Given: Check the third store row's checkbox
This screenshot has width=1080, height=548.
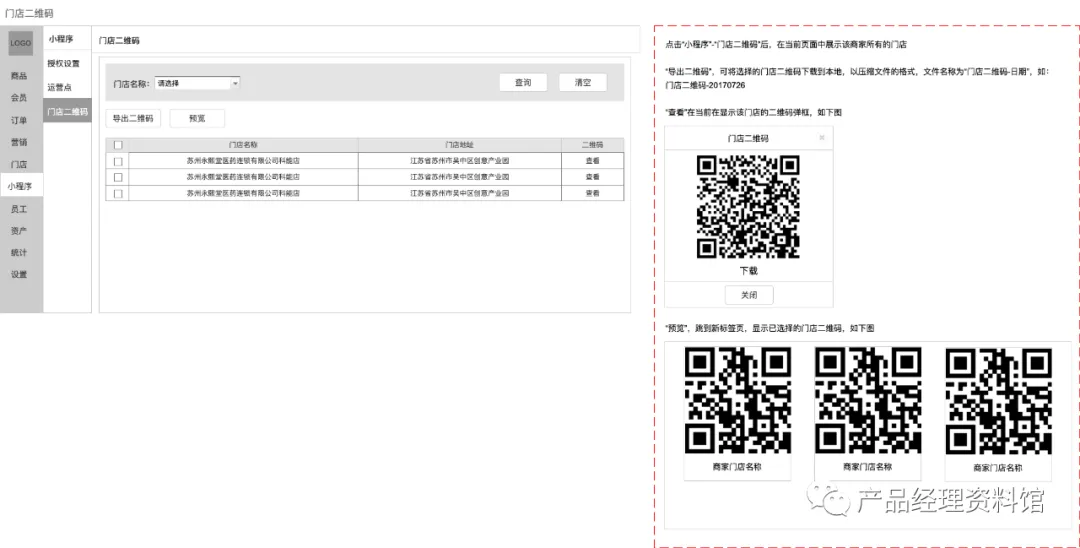Looking at the screenshot, I should 118,193.
